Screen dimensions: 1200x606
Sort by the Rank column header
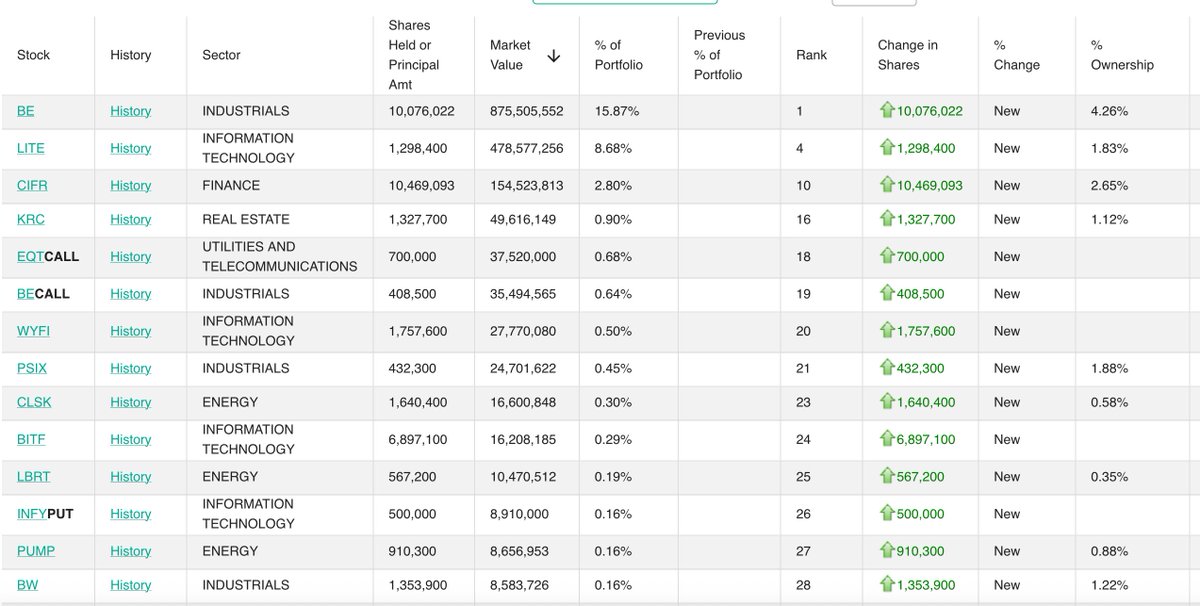click(812, 55)
